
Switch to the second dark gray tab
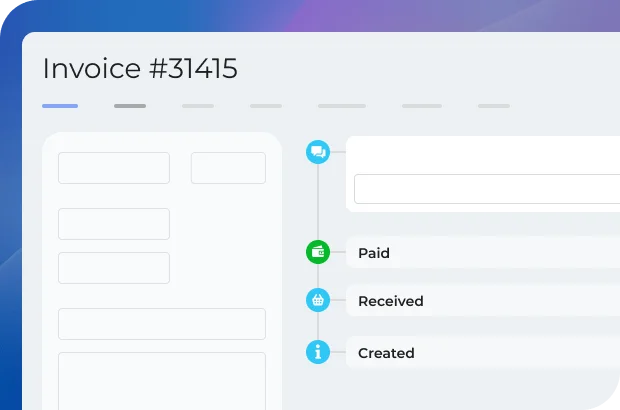[x=130, y=105]
